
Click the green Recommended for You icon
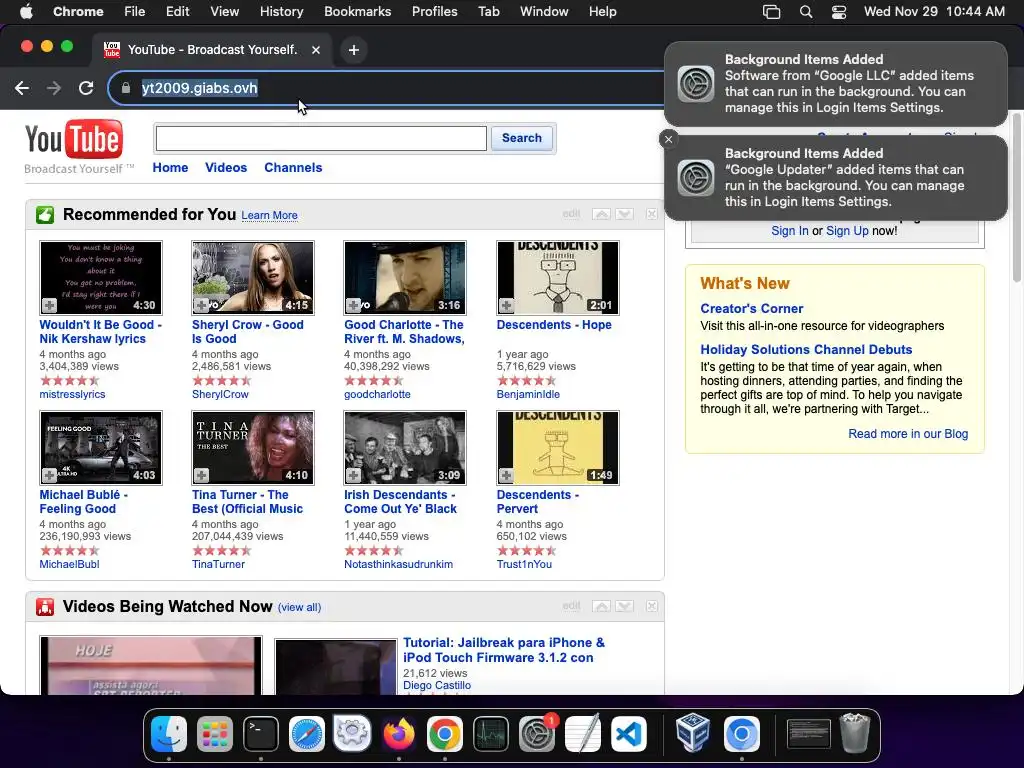coord(45,214)
